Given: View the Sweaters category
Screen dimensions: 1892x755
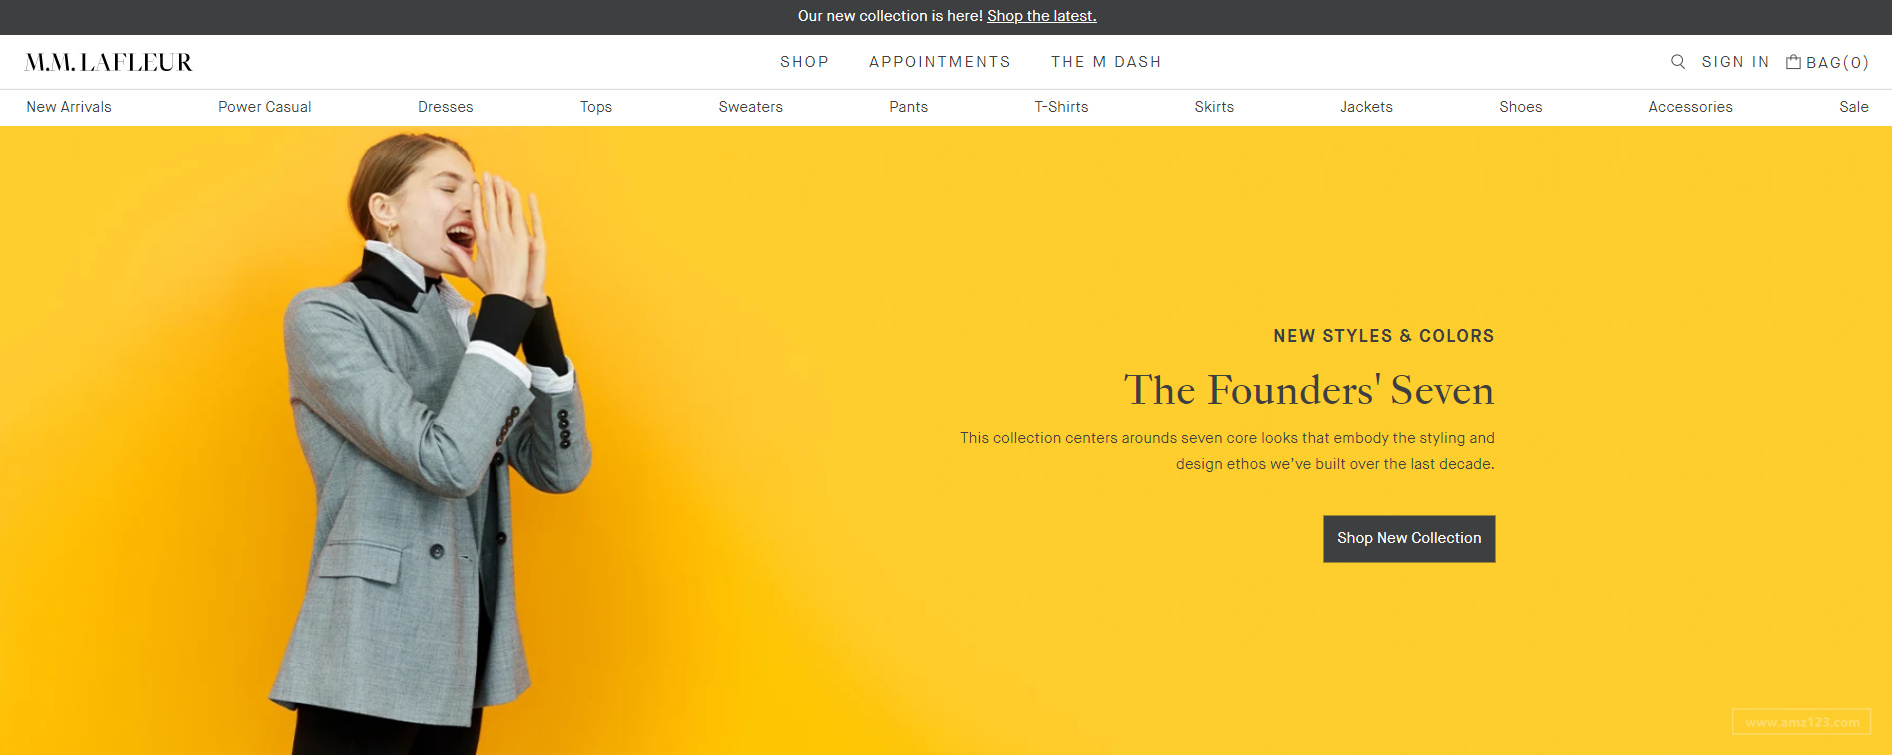Looking at the screenshot, I should pyautogui.click(x=751, y=107).
